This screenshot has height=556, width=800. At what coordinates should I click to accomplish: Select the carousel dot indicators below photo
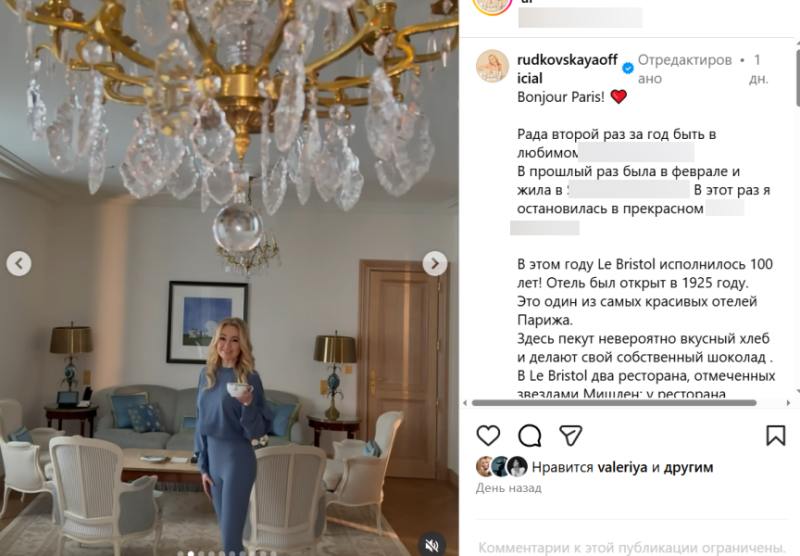coord(228,553)
